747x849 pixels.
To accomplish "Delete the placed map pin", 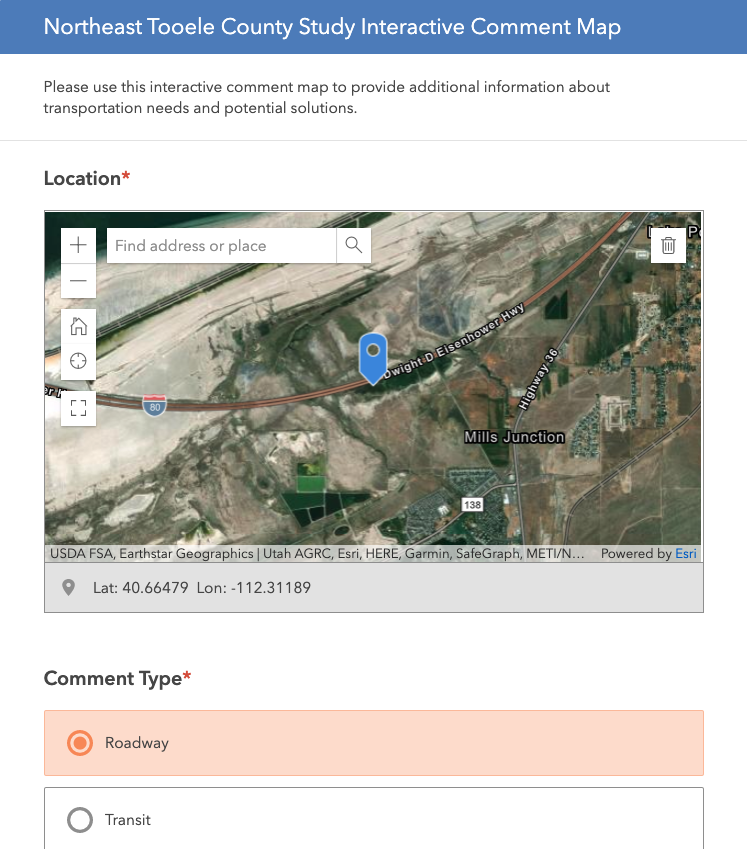I will (668, 245).
